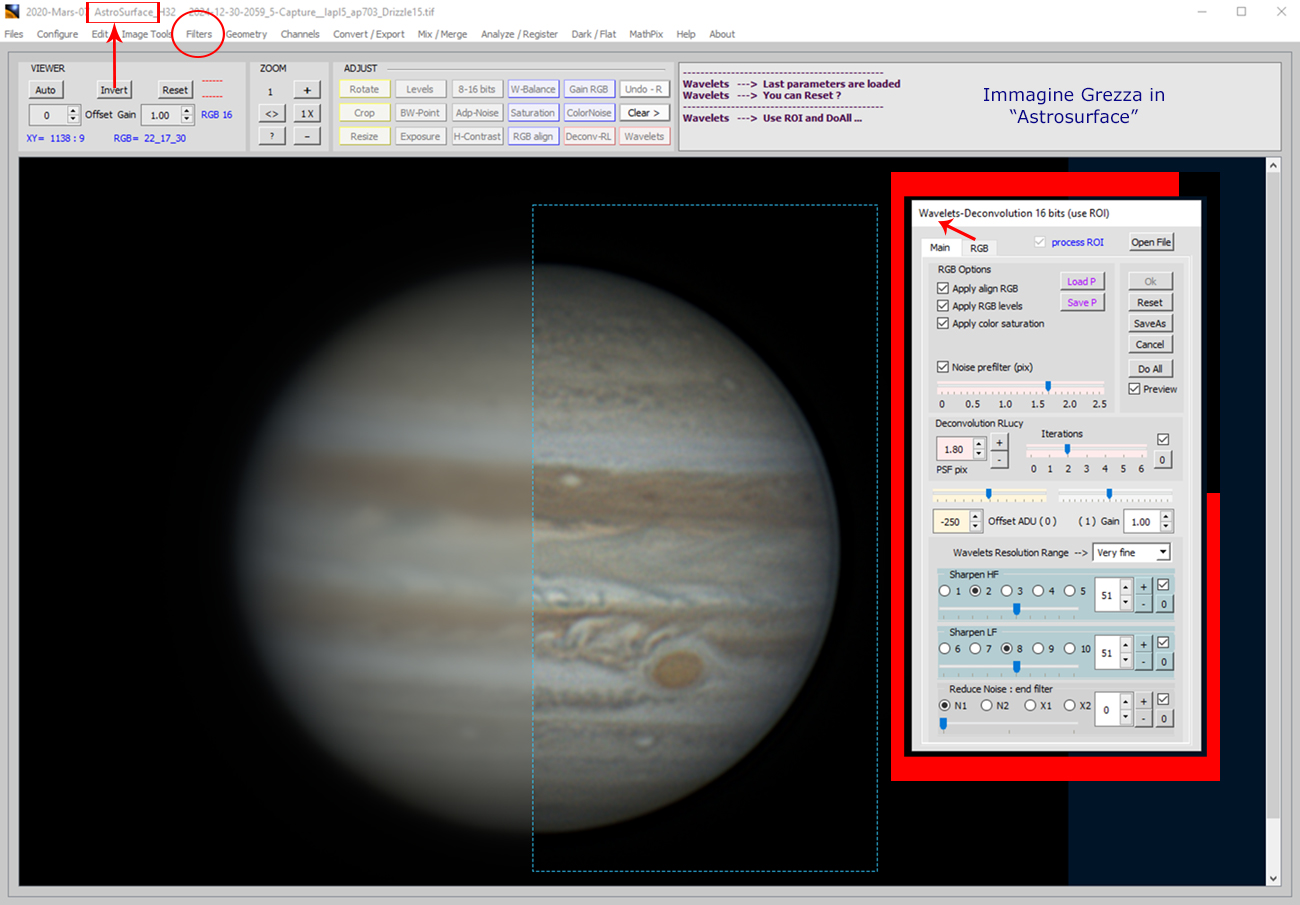The width and height of the screenshot is (1300, 905).
Task: Click the fit-width <> zoom button
Action: pyautogui.click(x=270, y=113)
